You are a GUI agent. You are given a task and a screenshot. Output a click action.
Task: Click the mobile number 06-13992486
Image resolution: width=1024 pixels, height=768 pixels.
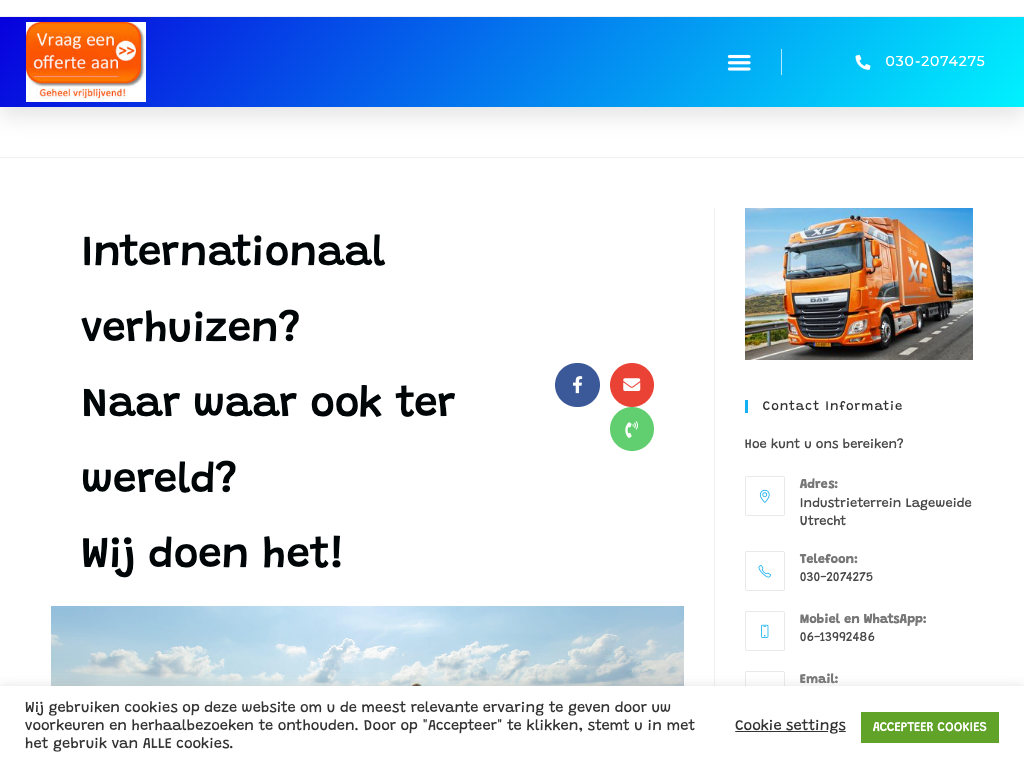click(837, 637)
